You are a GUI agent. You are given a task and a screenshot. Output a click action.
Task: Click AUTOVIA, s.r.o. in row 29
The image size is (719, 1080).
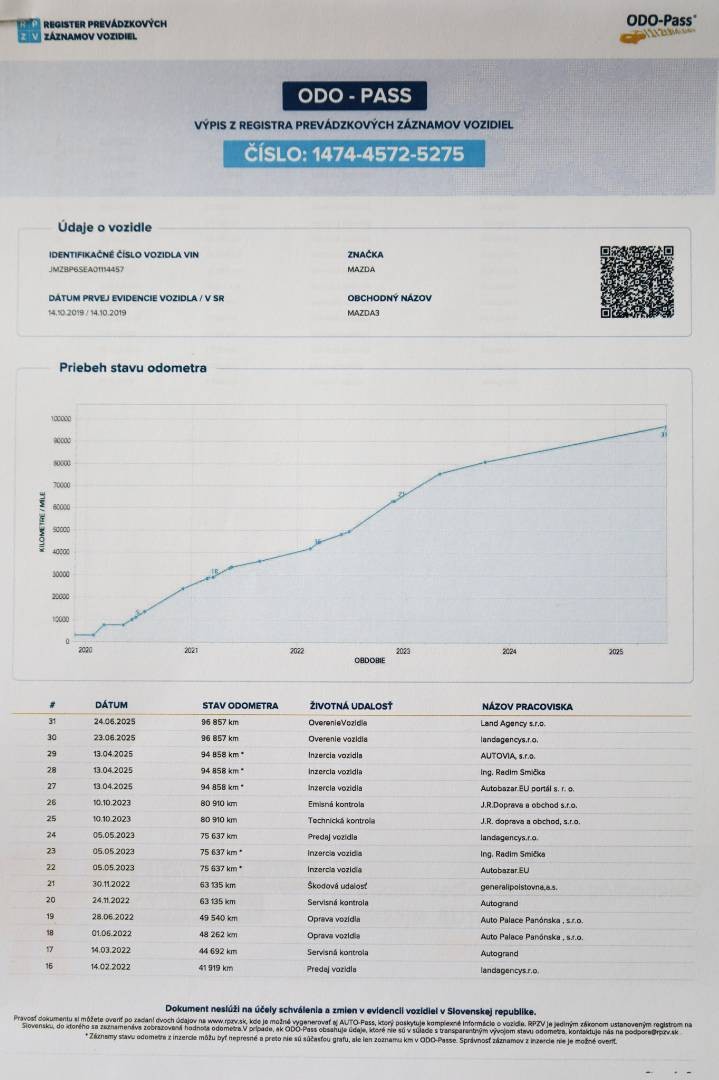[508, 756]
